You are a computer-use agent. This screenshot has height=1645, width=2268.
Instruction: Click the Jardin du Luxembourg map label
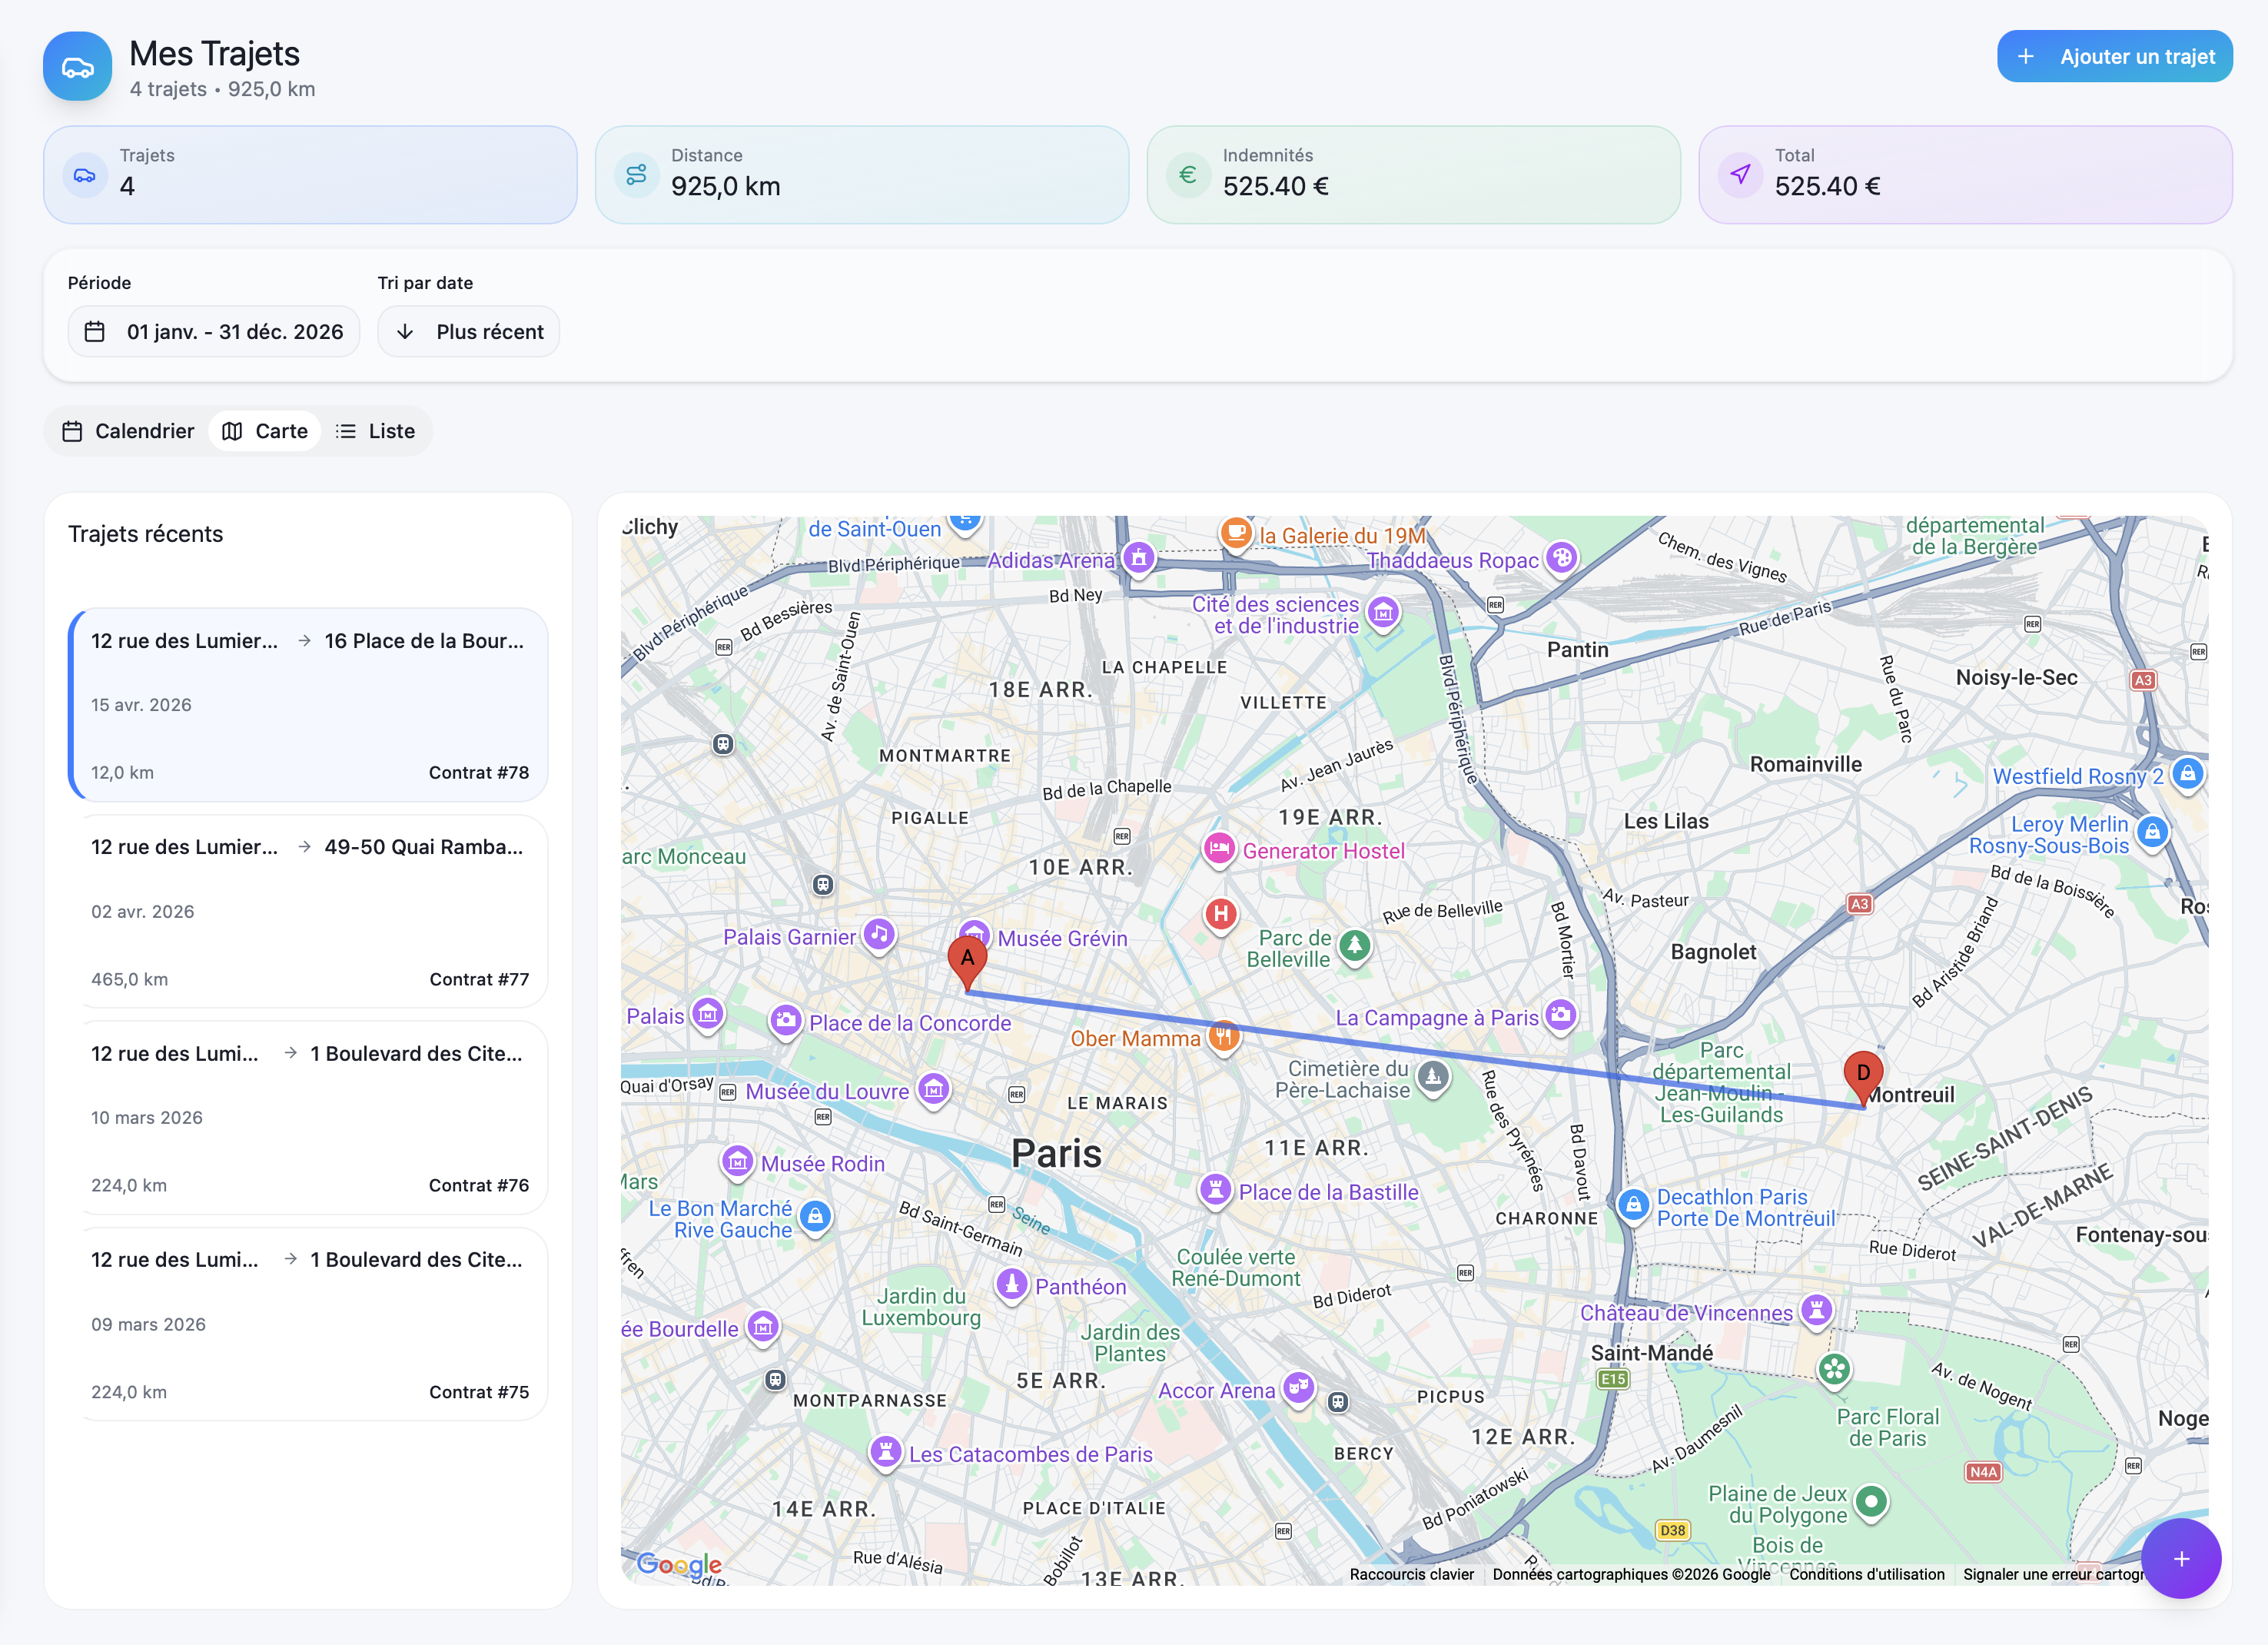click(922, 1306)
